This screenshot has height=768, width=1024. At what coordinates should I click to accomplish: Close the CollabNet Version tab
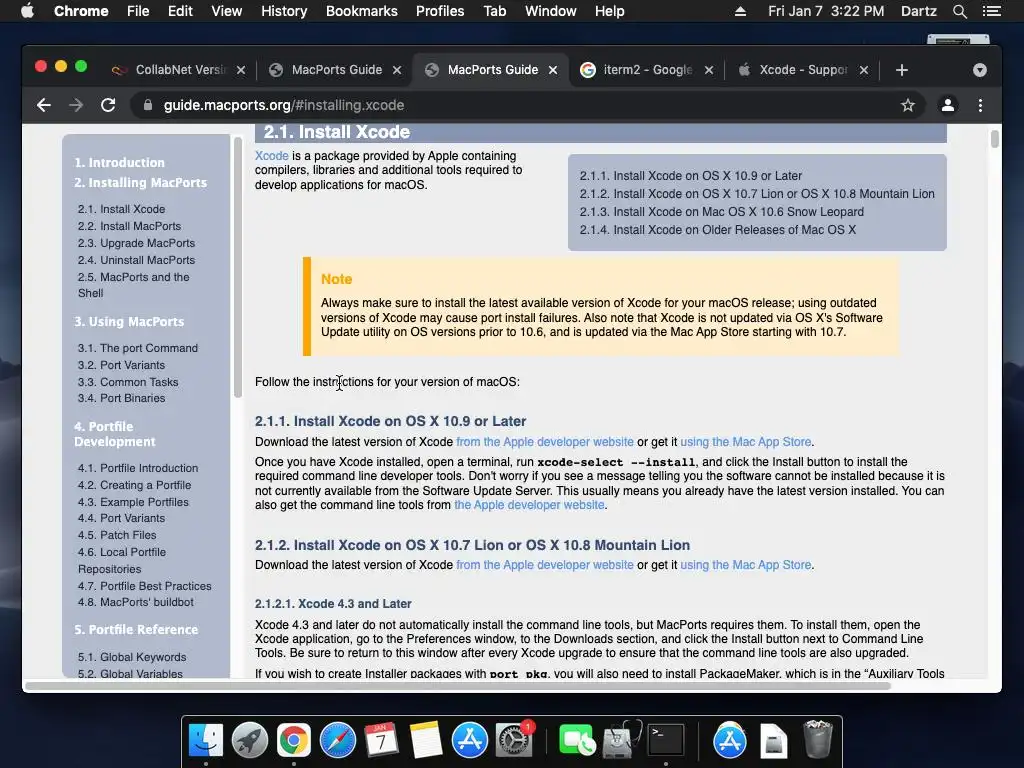click(241, 70)
